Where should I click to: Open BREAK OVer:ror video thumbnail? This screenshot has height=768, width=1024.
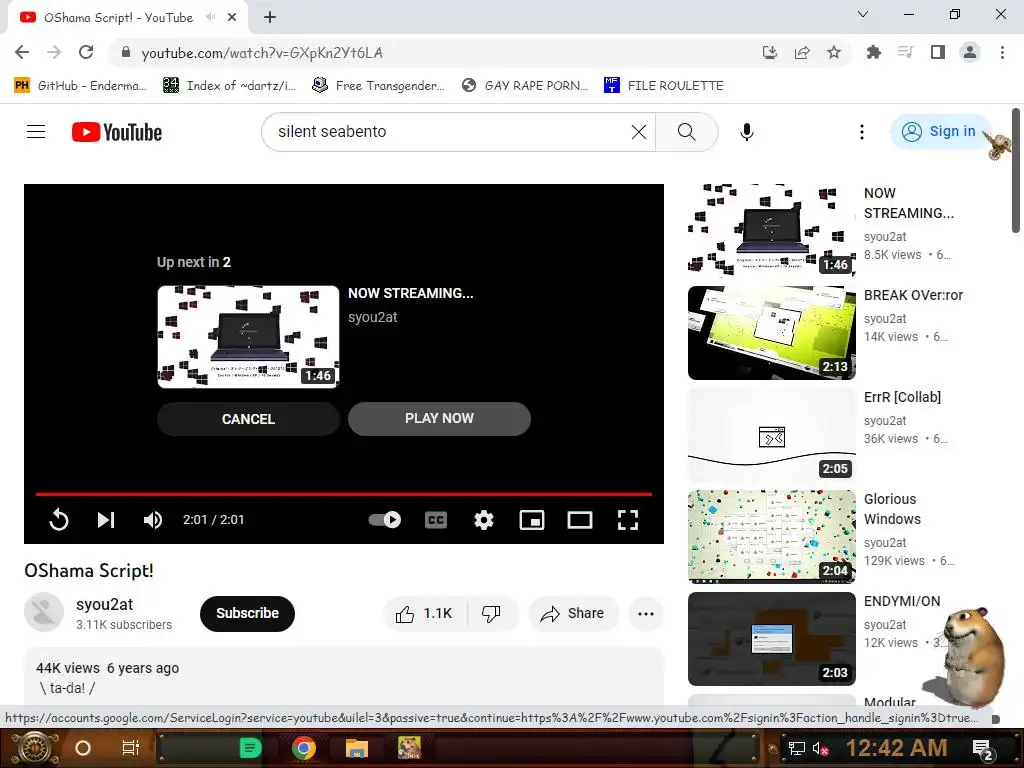pyautogui.click(x=771, y=332)
